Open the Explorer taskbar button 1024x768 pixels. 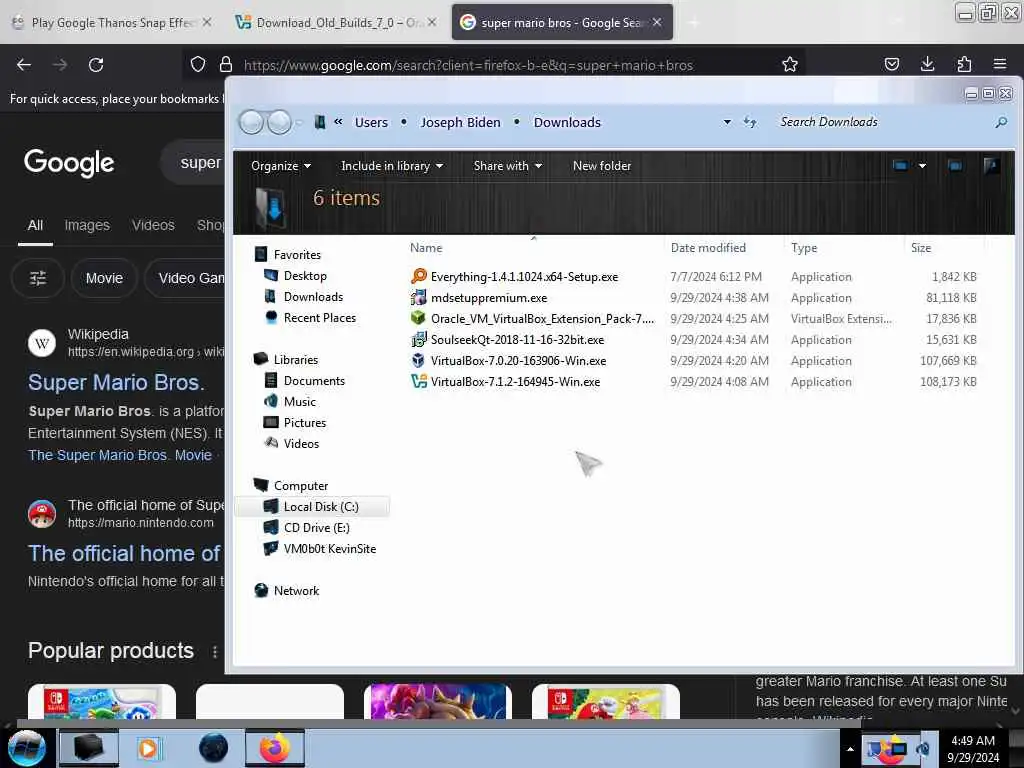pos(89,748)
